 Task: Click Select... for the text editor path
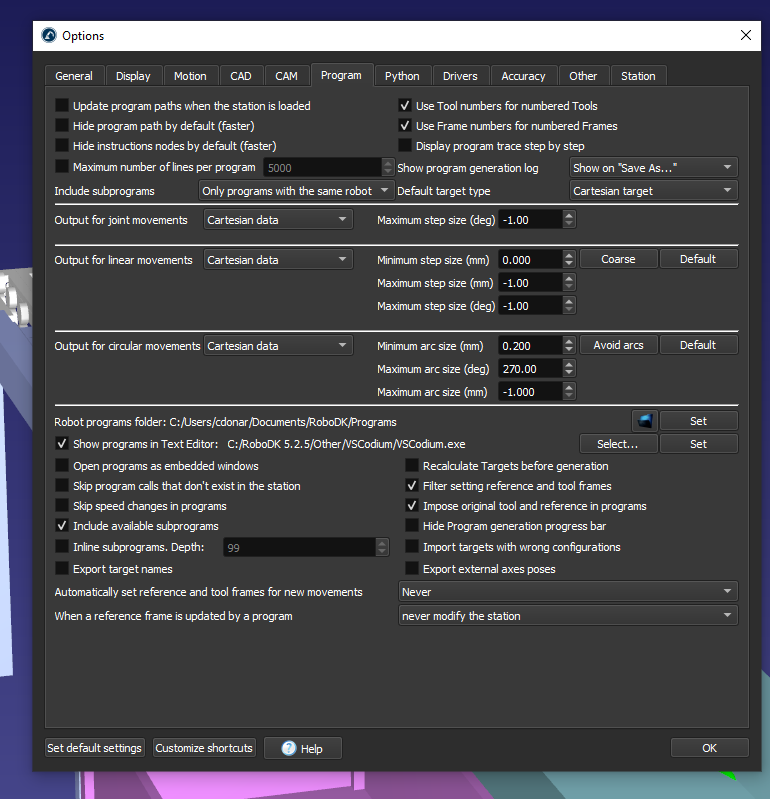[618, 444]
